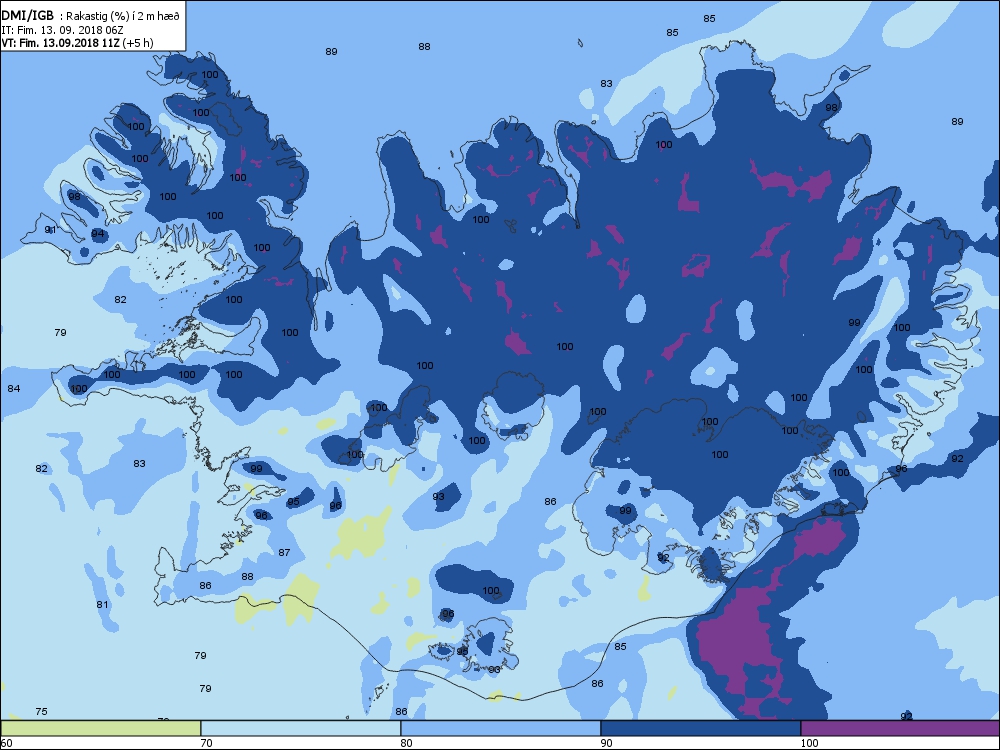Click the humidity value 75 on the map
Image resolution: width=1000 pixels, height=750 pixels.
point(41,711)
